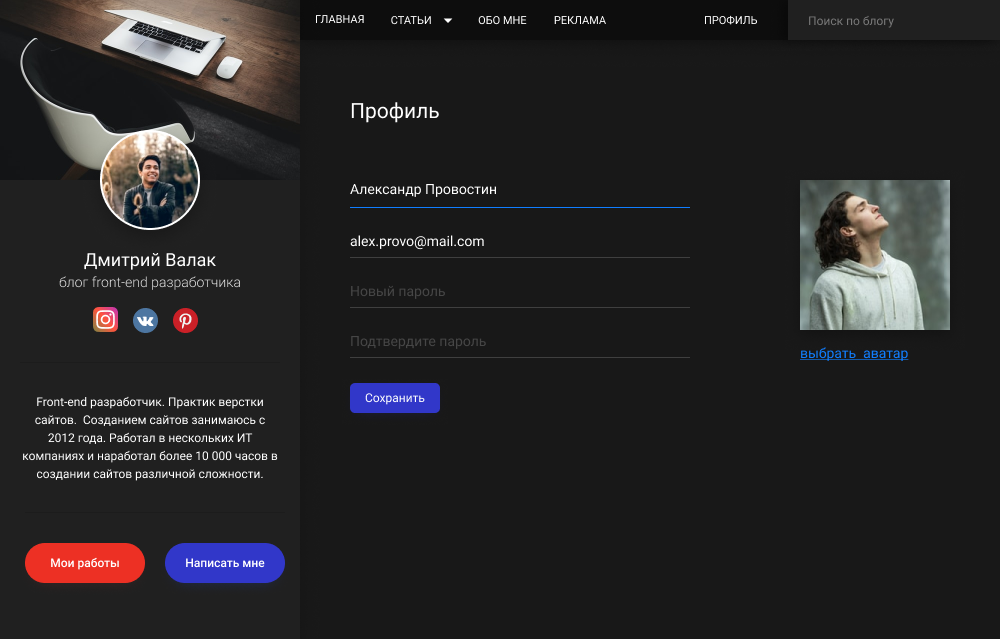1000x639 pixels.
Task: Click the Профиль page heading
Action: (395, 112)
